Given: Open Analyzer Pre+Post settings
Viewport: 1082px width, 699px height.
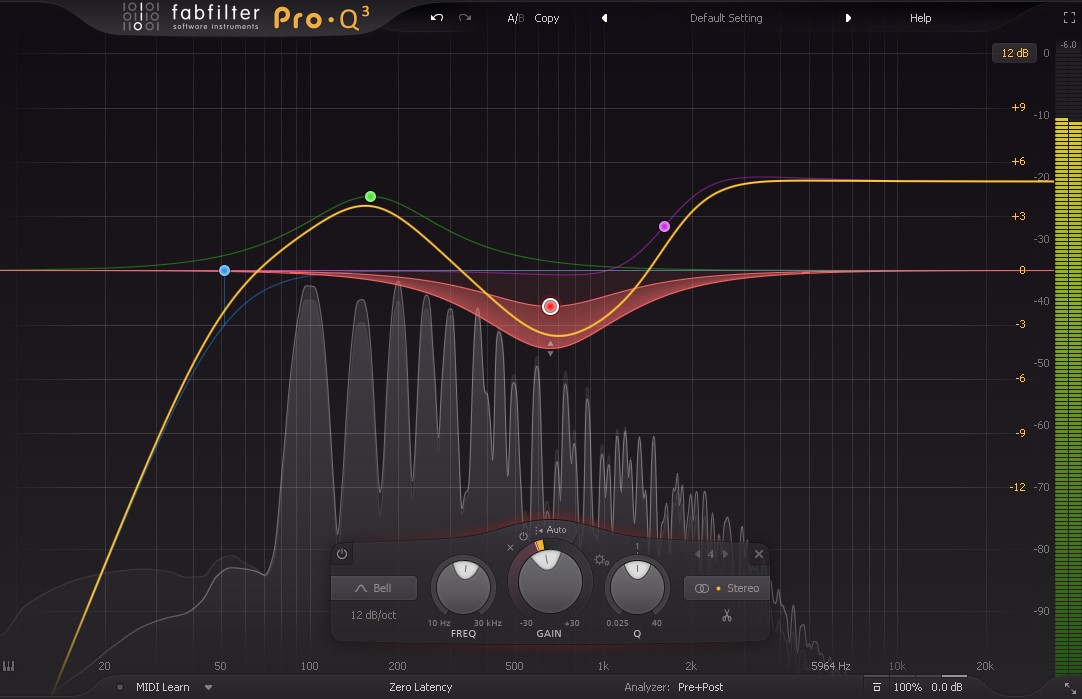Looking at the screenshot, I should 700,687.
